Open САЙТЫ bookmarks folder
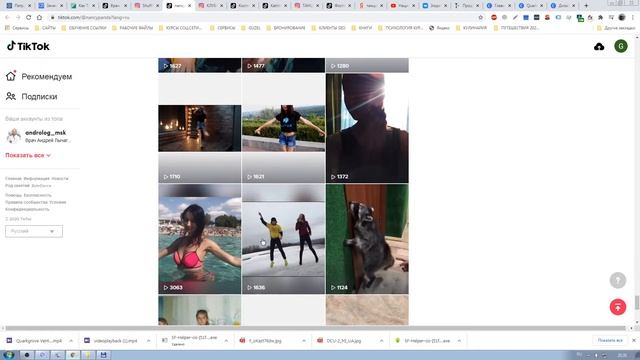 [45, 28]
